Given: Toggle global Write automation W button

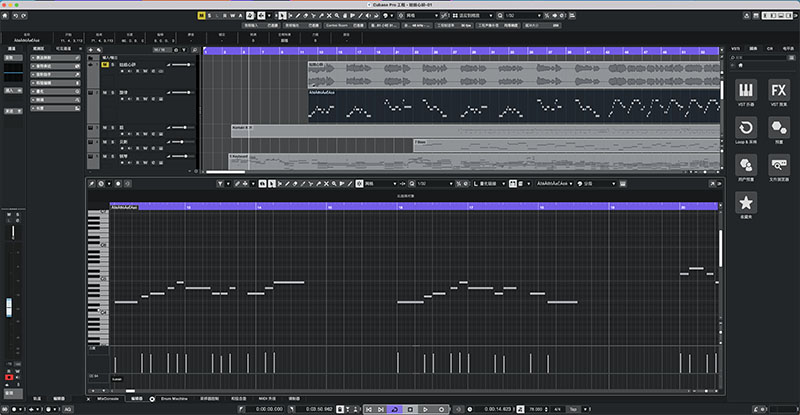Looking at the screenshot, I should tap(233, 16).
